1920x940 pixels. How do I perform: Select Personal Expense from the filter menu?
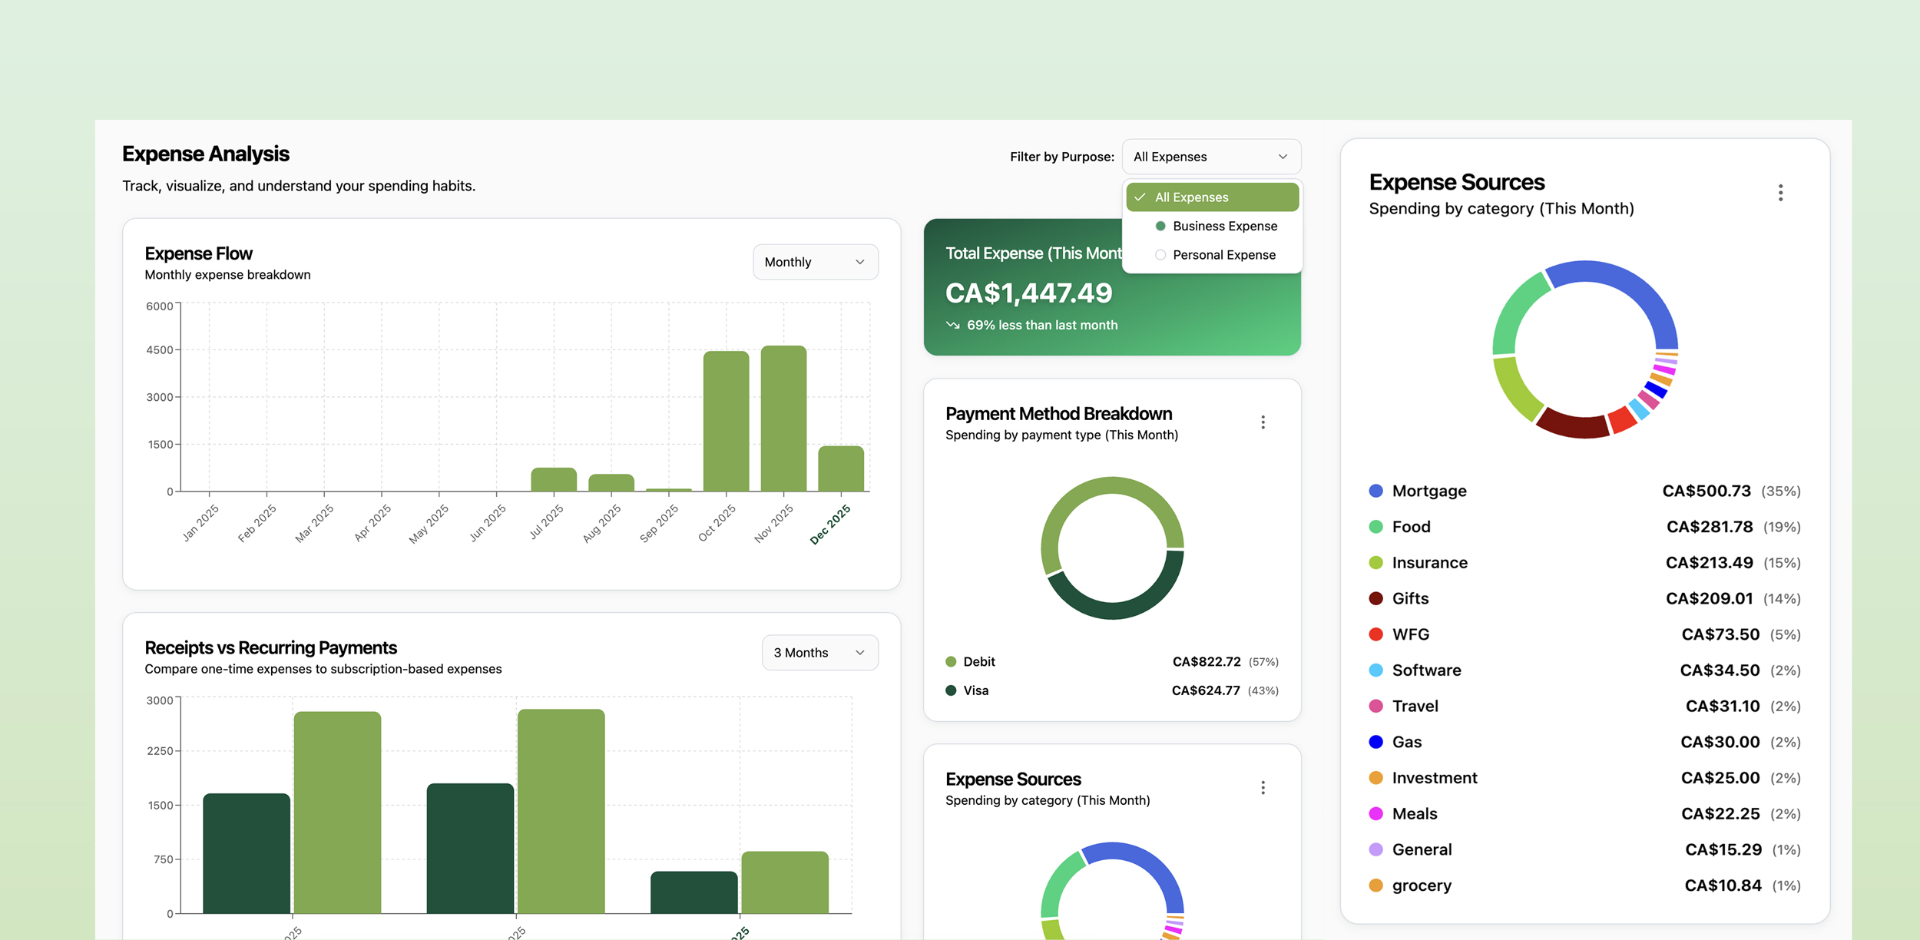[x=1224, y=255]
